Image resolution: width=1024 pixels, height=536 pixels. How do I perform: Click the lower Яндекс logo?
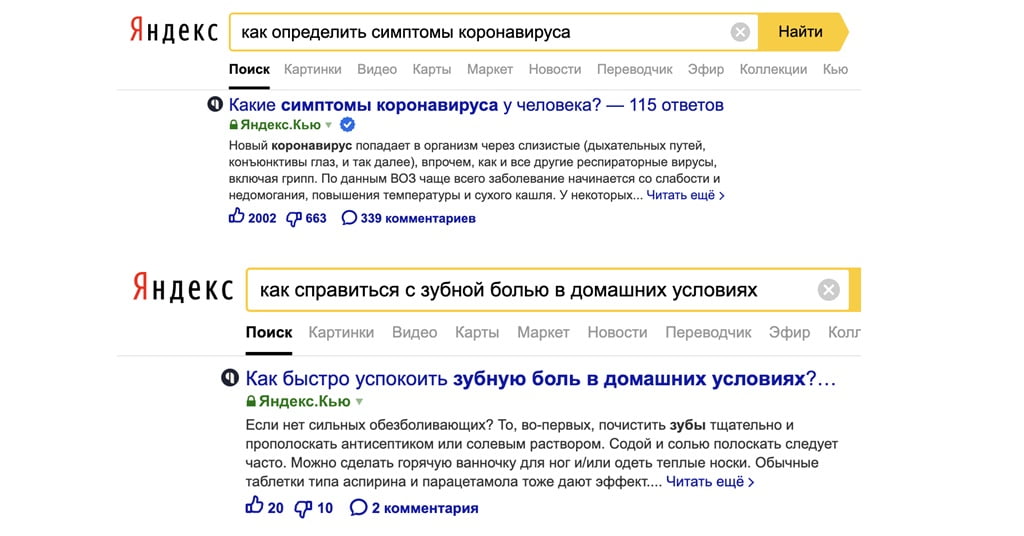pos(183,288)
